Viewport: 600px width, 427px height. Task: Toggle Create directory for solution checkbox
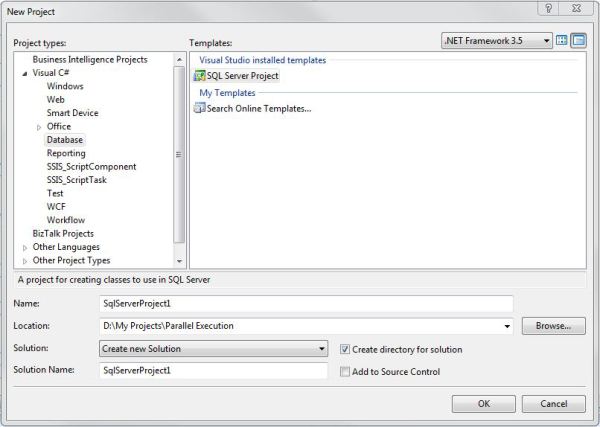[x=345, y=349]
